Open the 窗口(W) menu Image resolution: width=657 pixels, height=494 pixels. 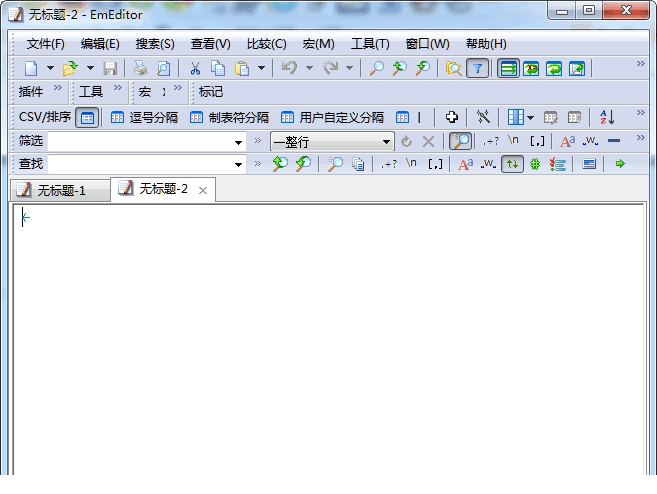click(x=427, y=44)
